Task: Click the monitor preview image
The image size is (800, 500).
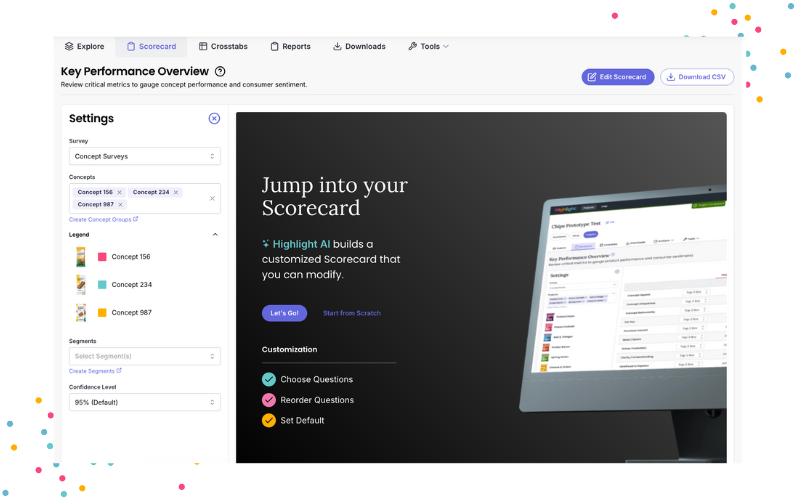Action: tap(623, 324)
